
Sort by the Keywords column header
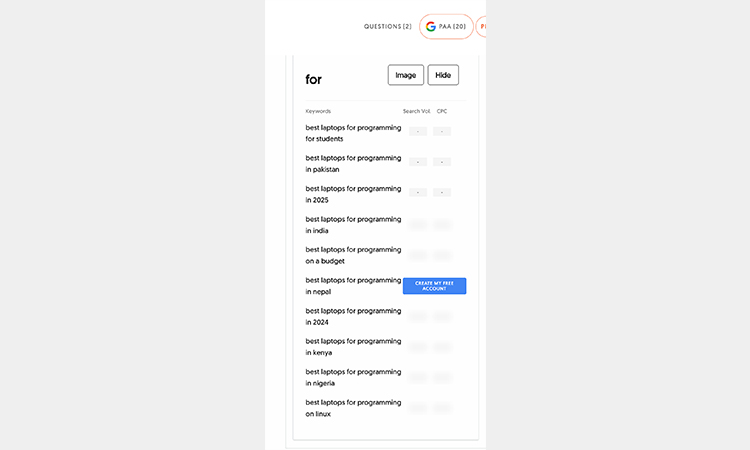pyautogui.click(x=318, y=111)
